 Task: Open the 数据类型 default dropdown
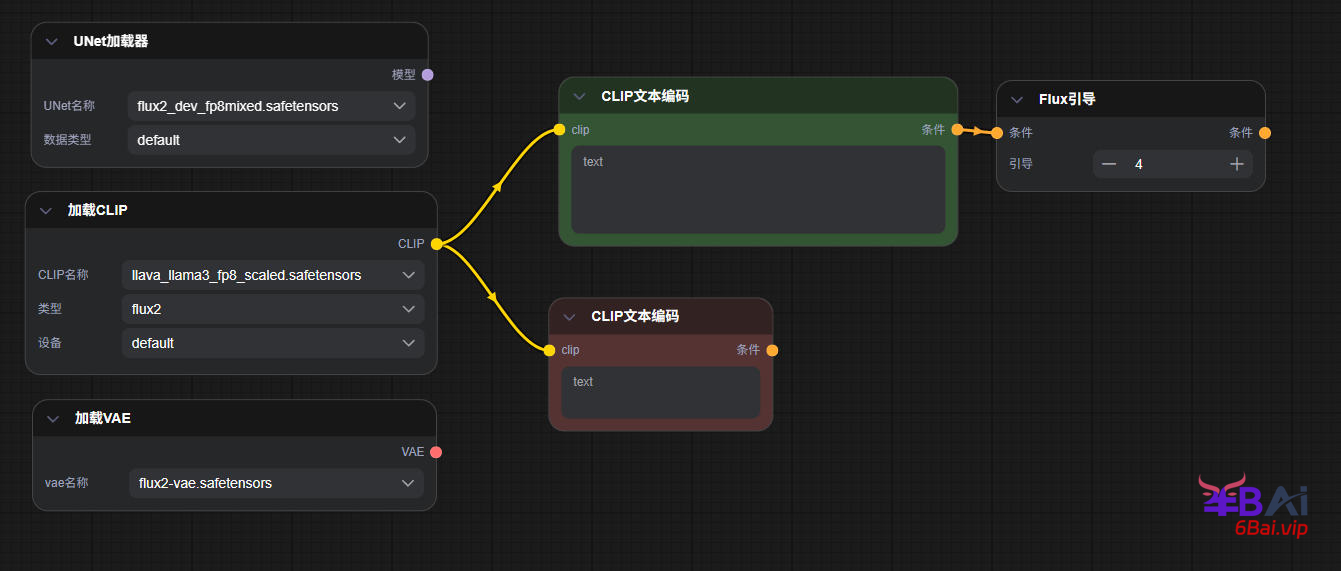coord(271,140)
